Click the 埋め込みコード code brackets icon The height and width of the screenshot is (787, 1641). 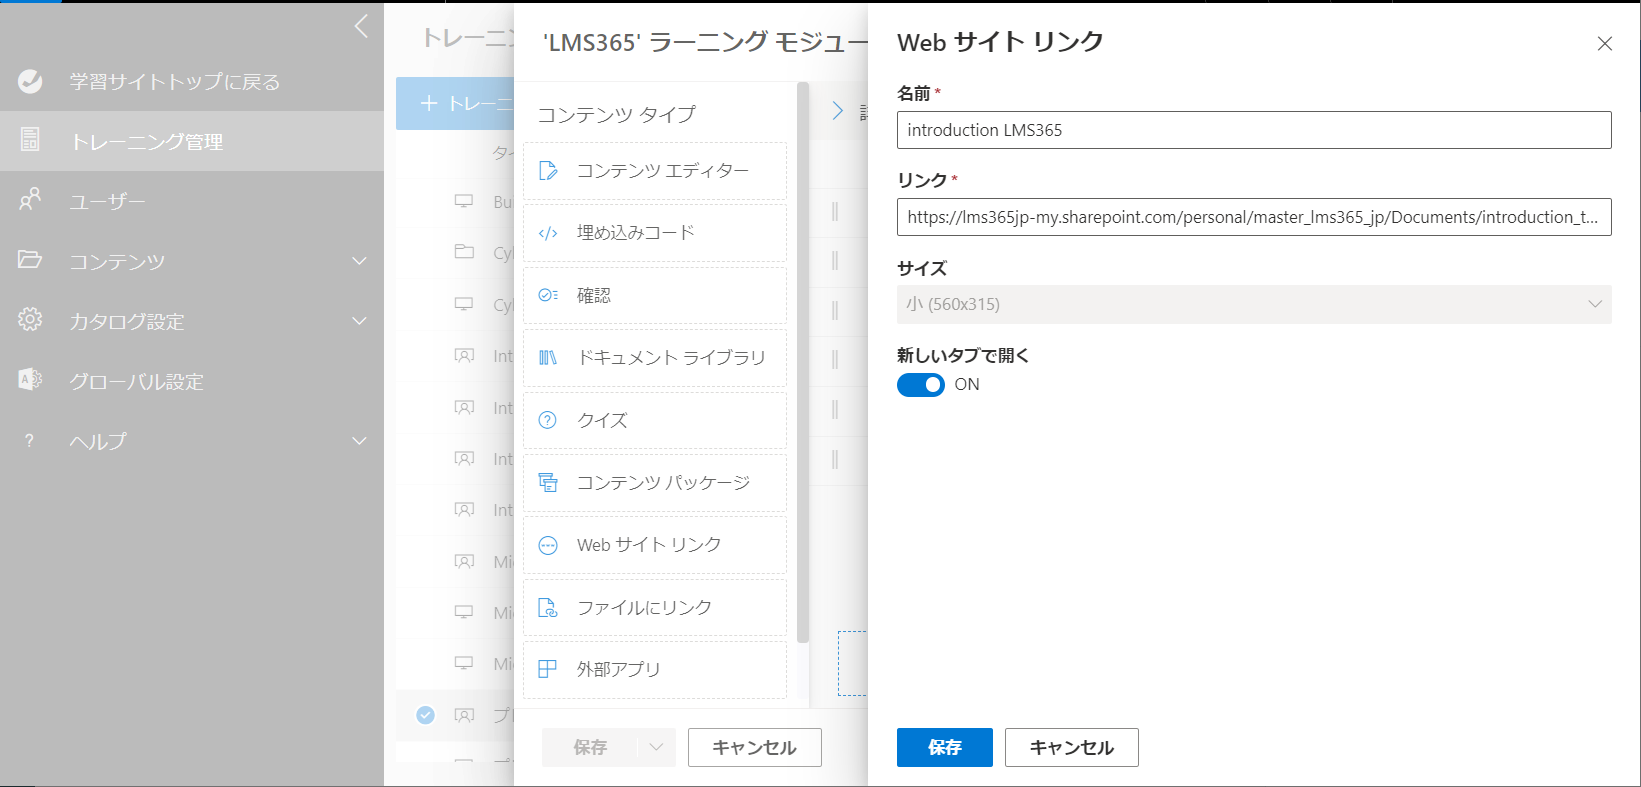(548, 233)
